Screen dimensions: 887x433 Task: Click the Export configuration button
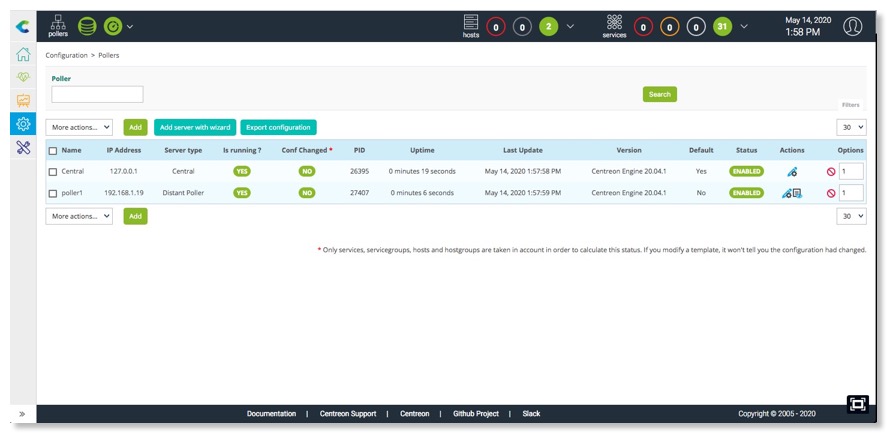click(x=278, y=127)
